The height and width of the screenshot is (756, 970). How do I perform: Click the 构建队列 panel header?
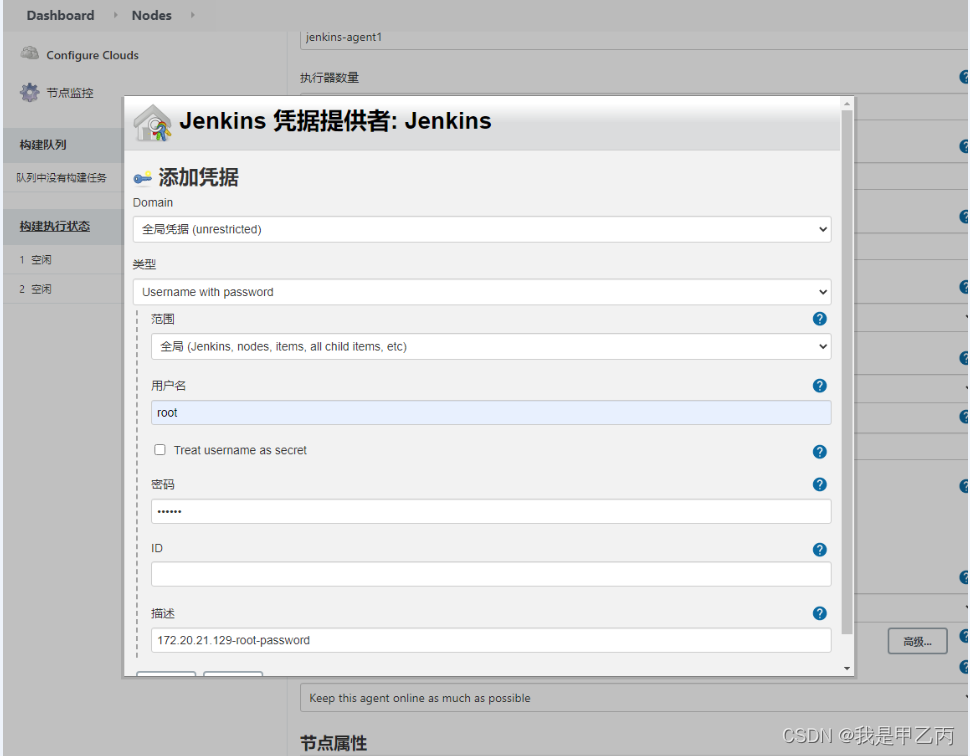coord(64,145)
